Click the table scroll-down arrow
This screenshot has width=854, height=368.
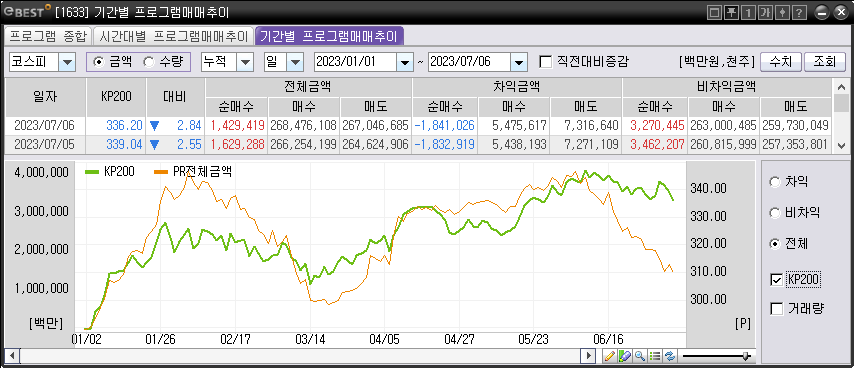pyautogui.click(x=841, y=146)
